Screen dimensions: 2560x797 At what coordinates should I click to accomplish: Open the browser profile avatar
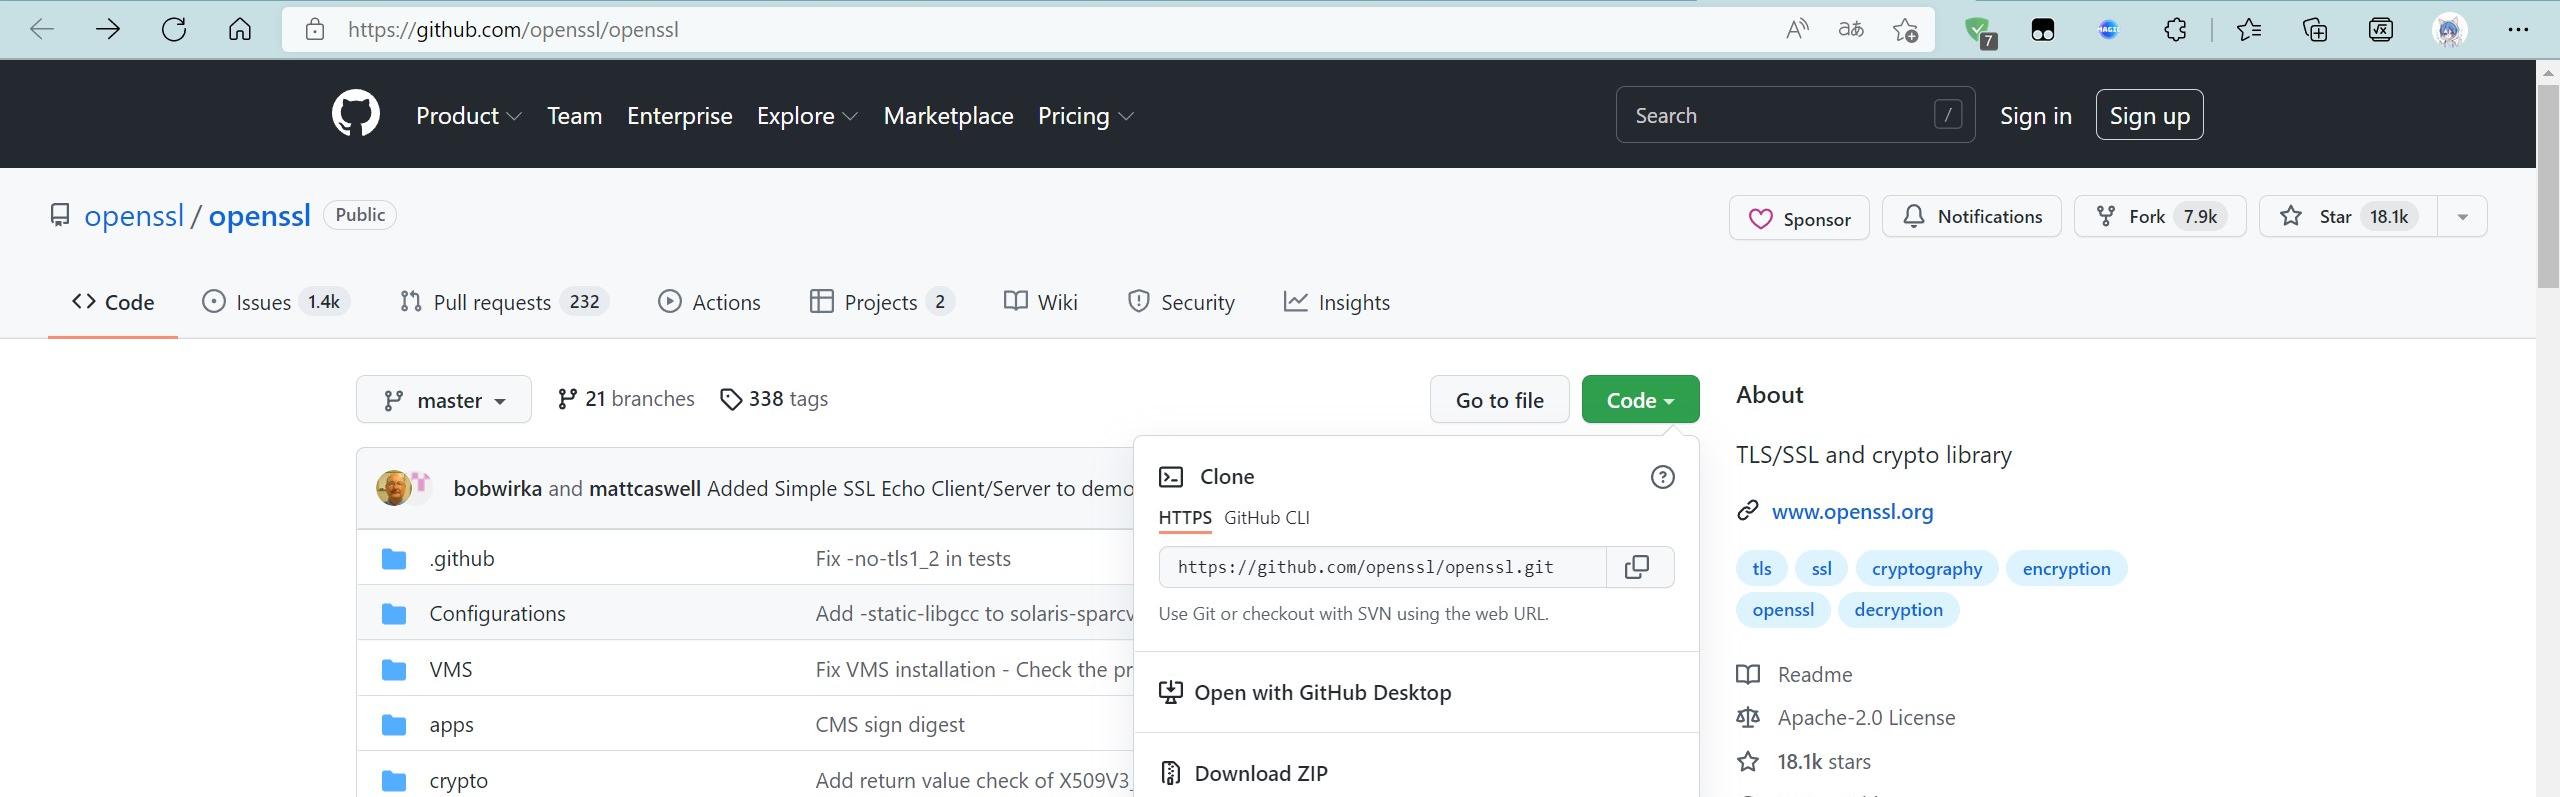(2449, 30)
